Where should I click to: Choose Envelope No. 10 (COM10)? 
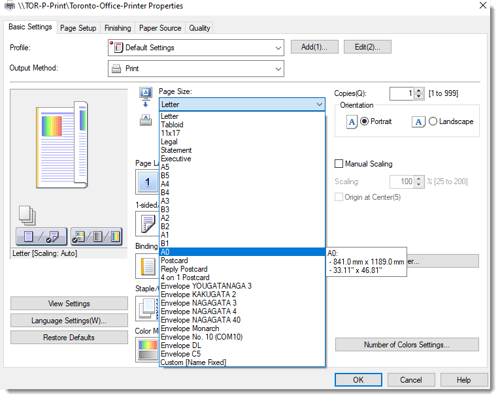[242, 337]
